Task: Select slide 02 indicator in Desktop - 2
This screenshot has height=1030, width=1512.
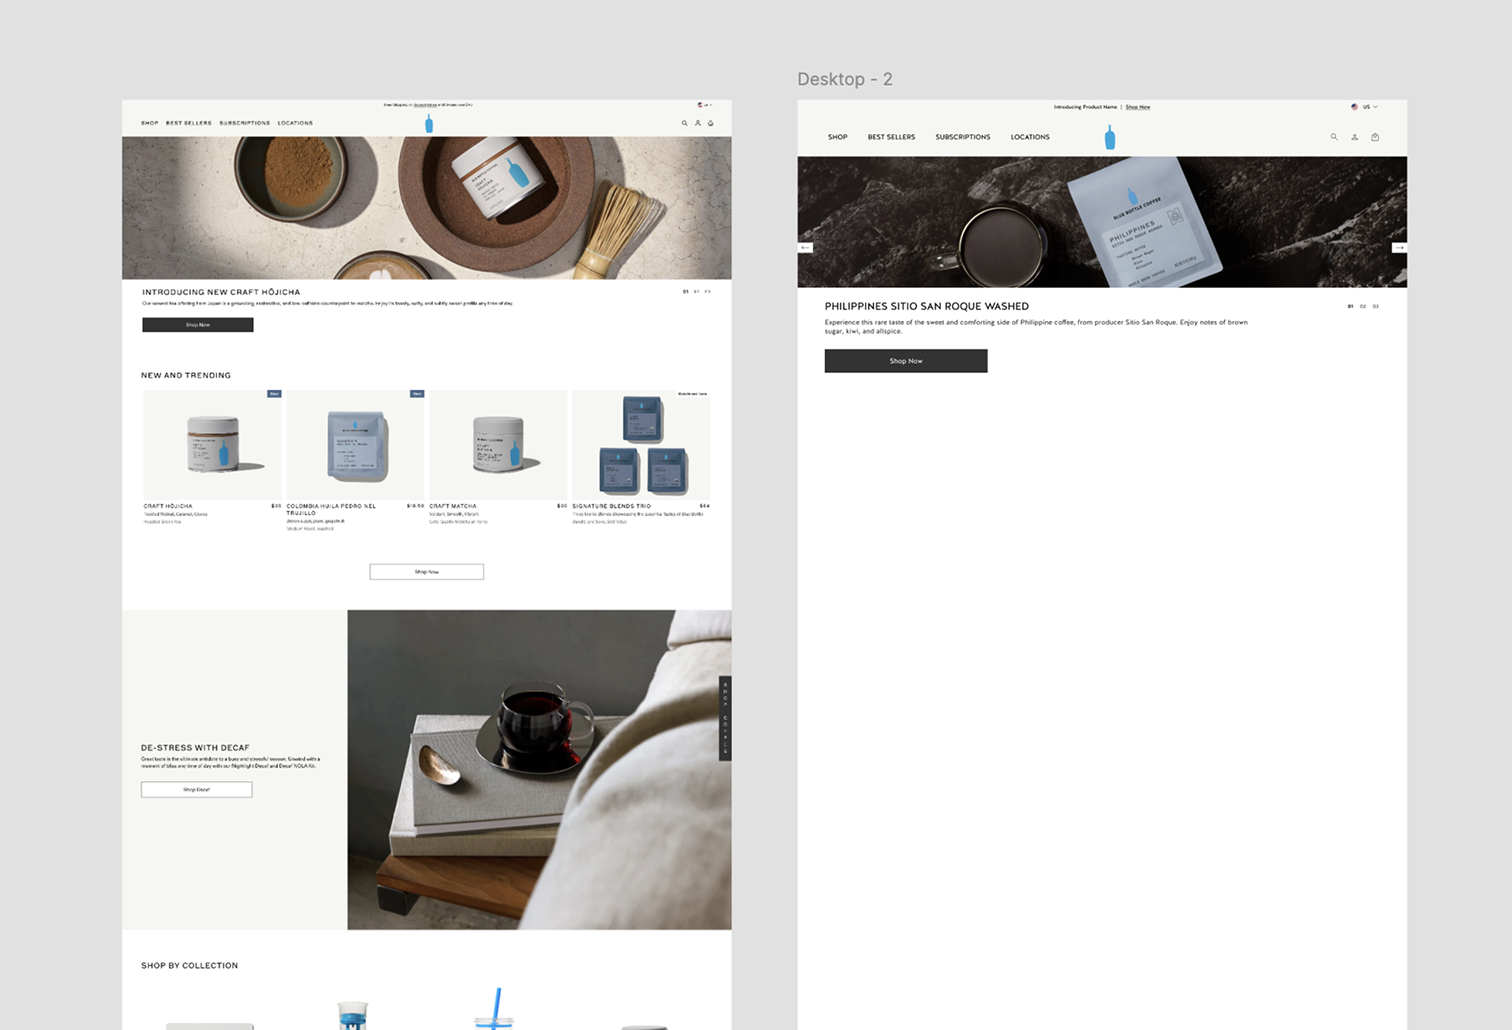Action: (x=1363, y=307)
